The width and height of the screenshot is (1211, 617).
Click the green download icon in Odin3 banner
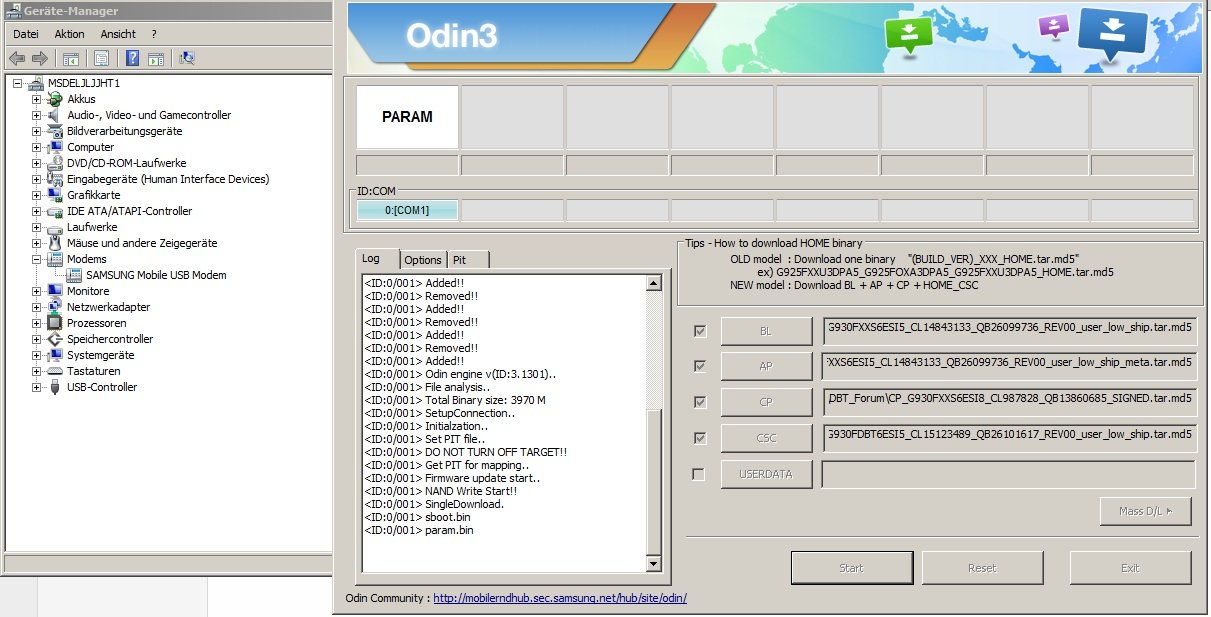908,36
